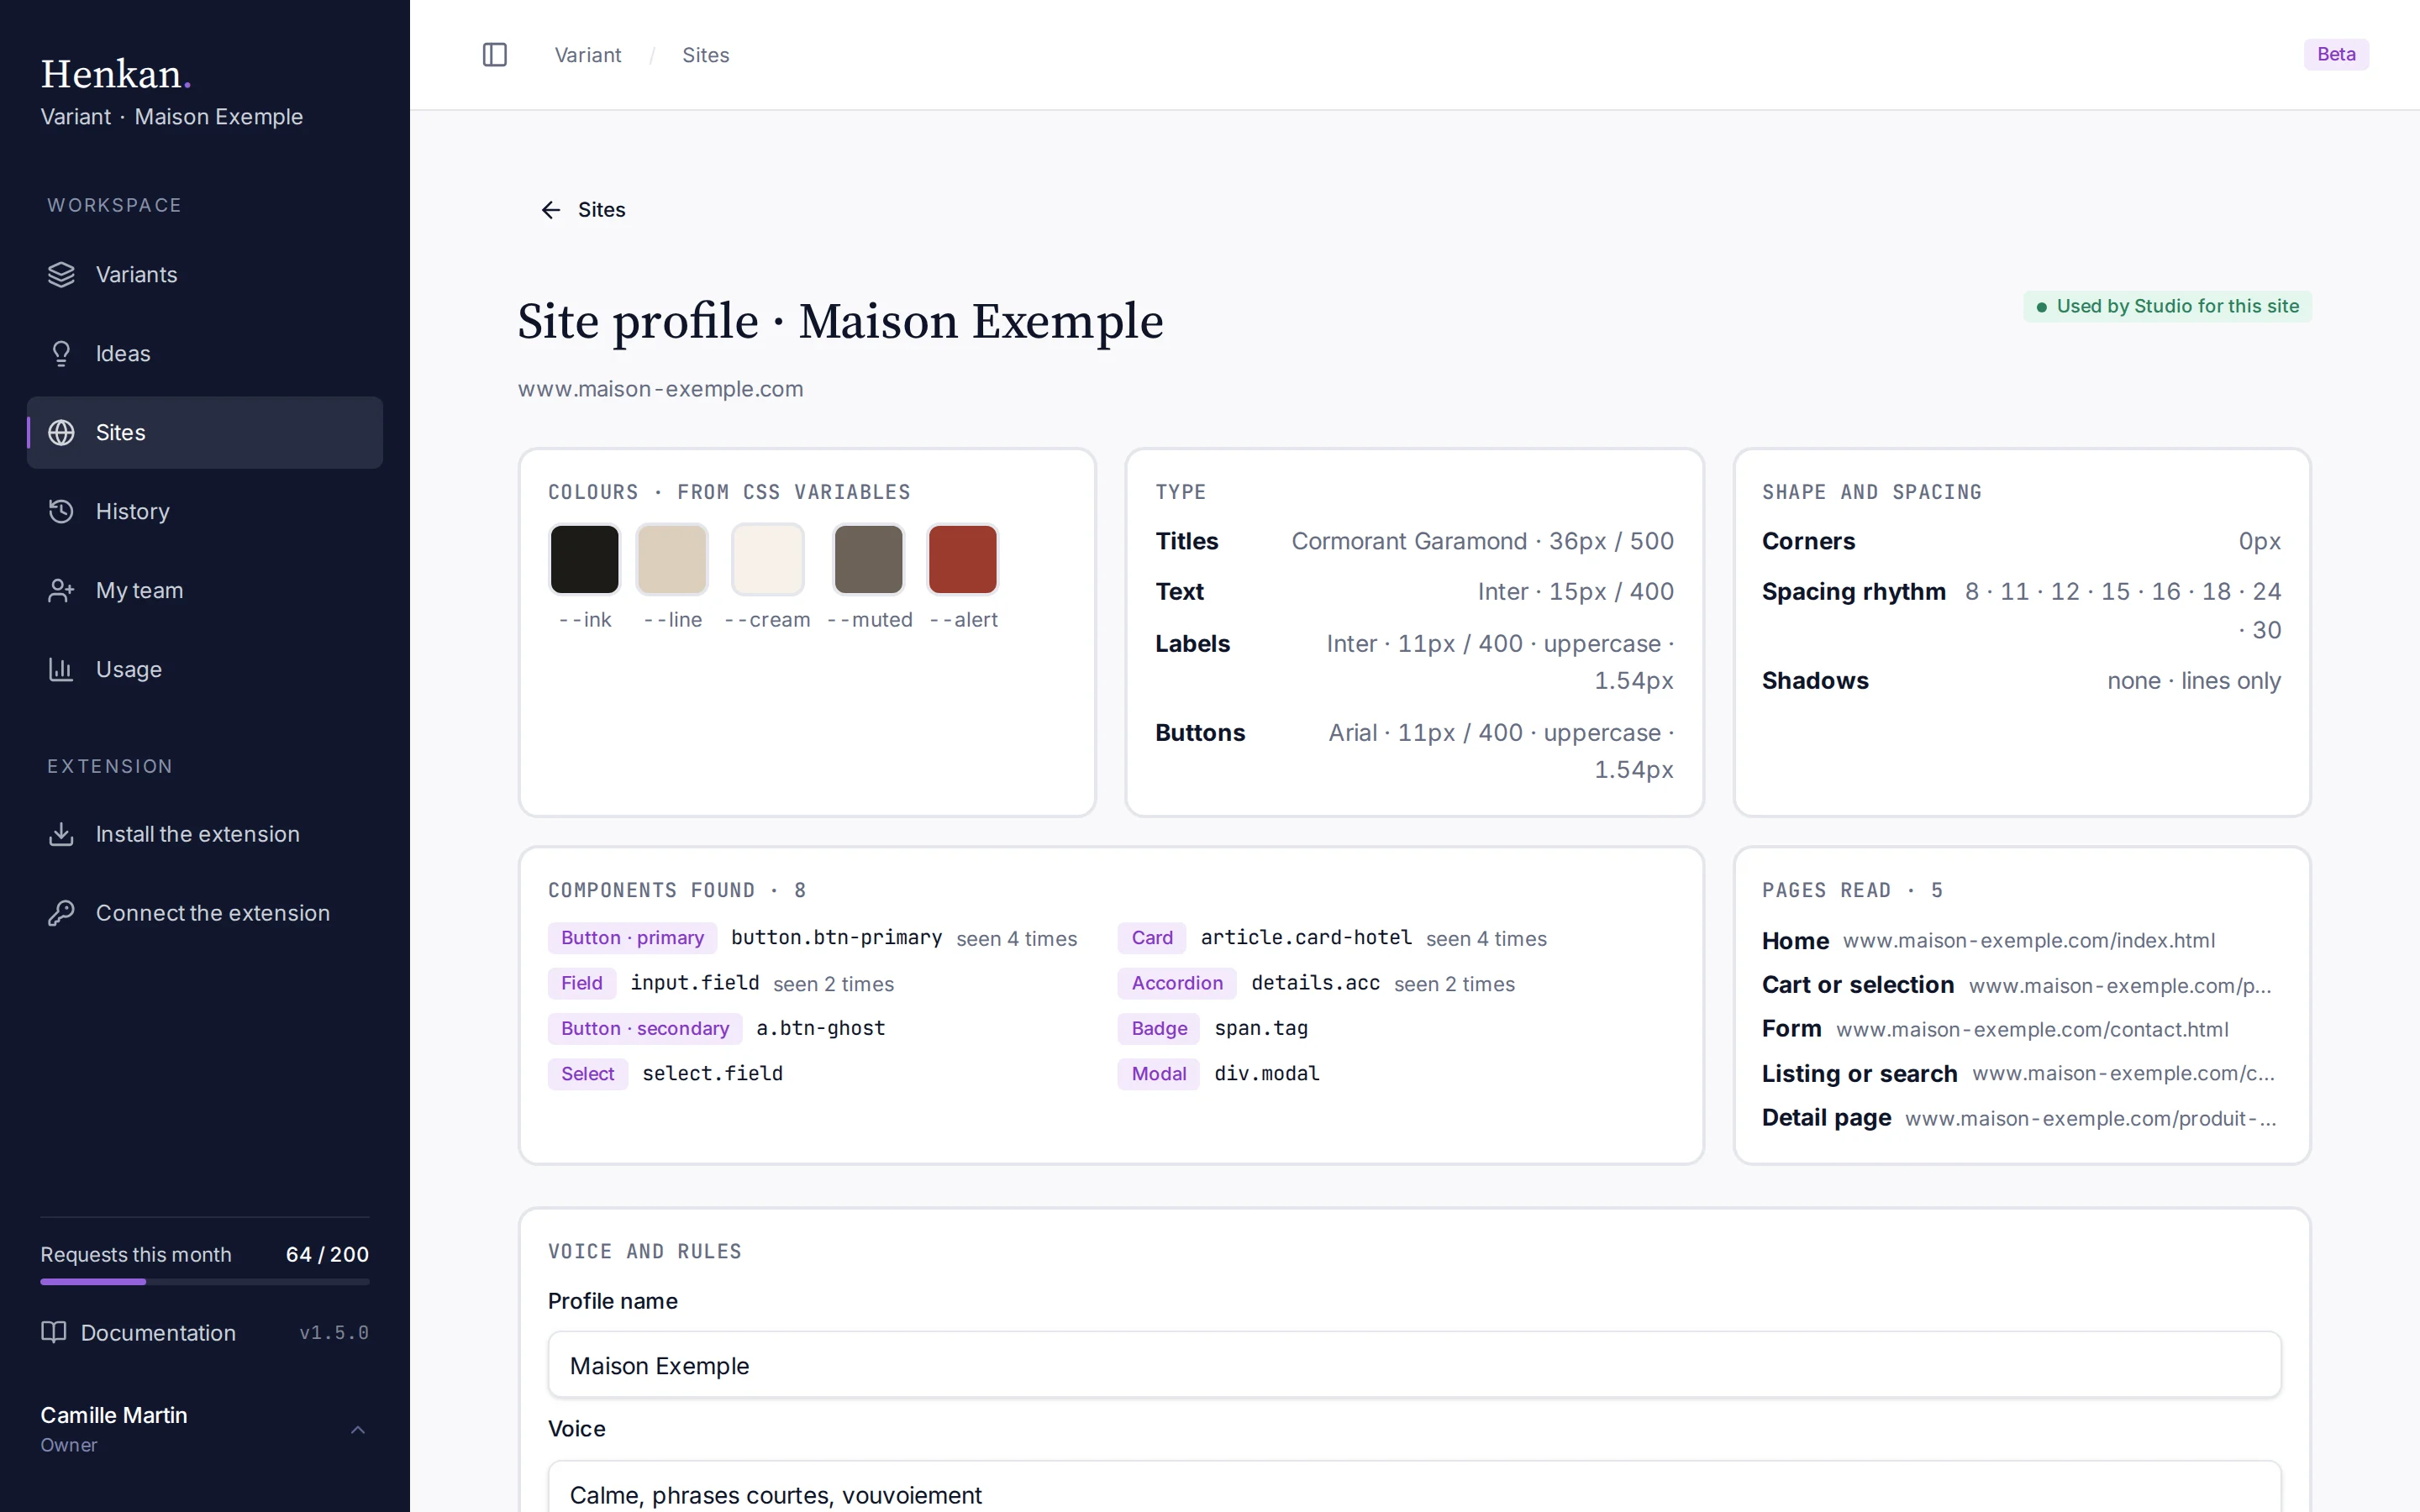Open History in the sidebar
Image resolution: width=2420 pixels, height=1512 pixels.
tap(205, 511)
